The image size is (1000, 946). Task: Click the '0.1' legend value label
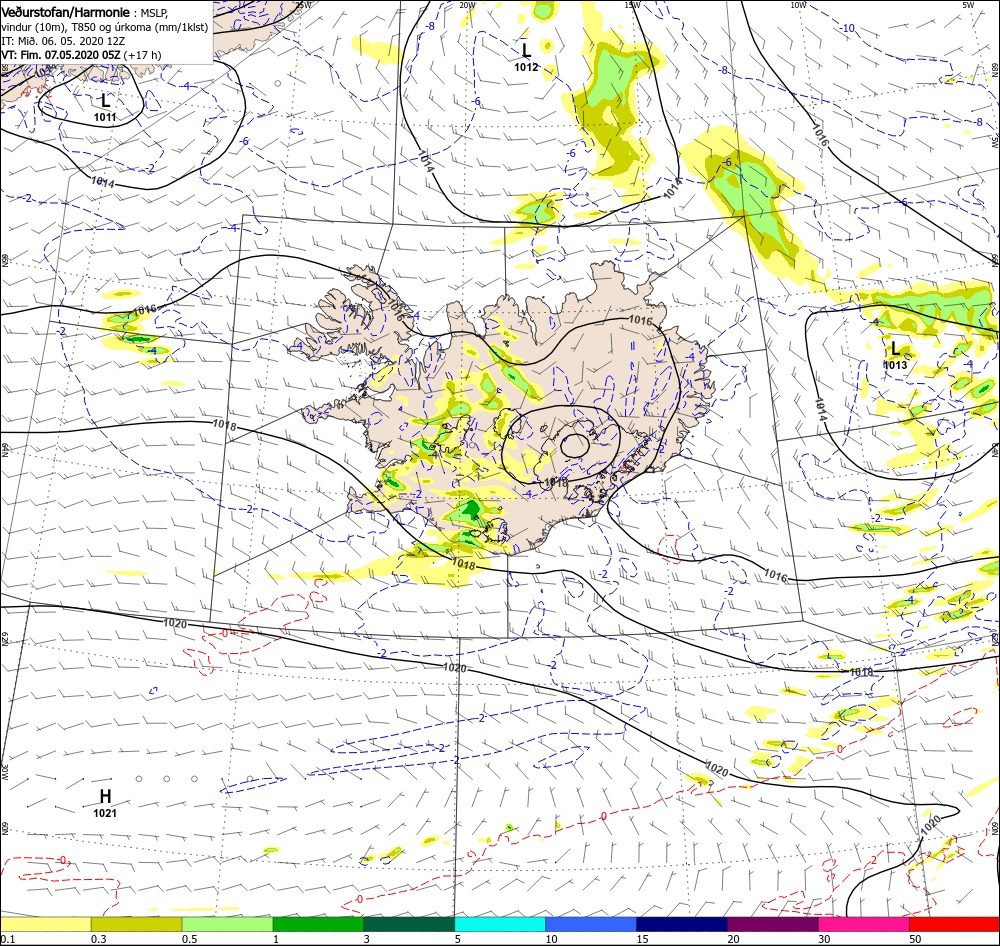pos(7,940)
